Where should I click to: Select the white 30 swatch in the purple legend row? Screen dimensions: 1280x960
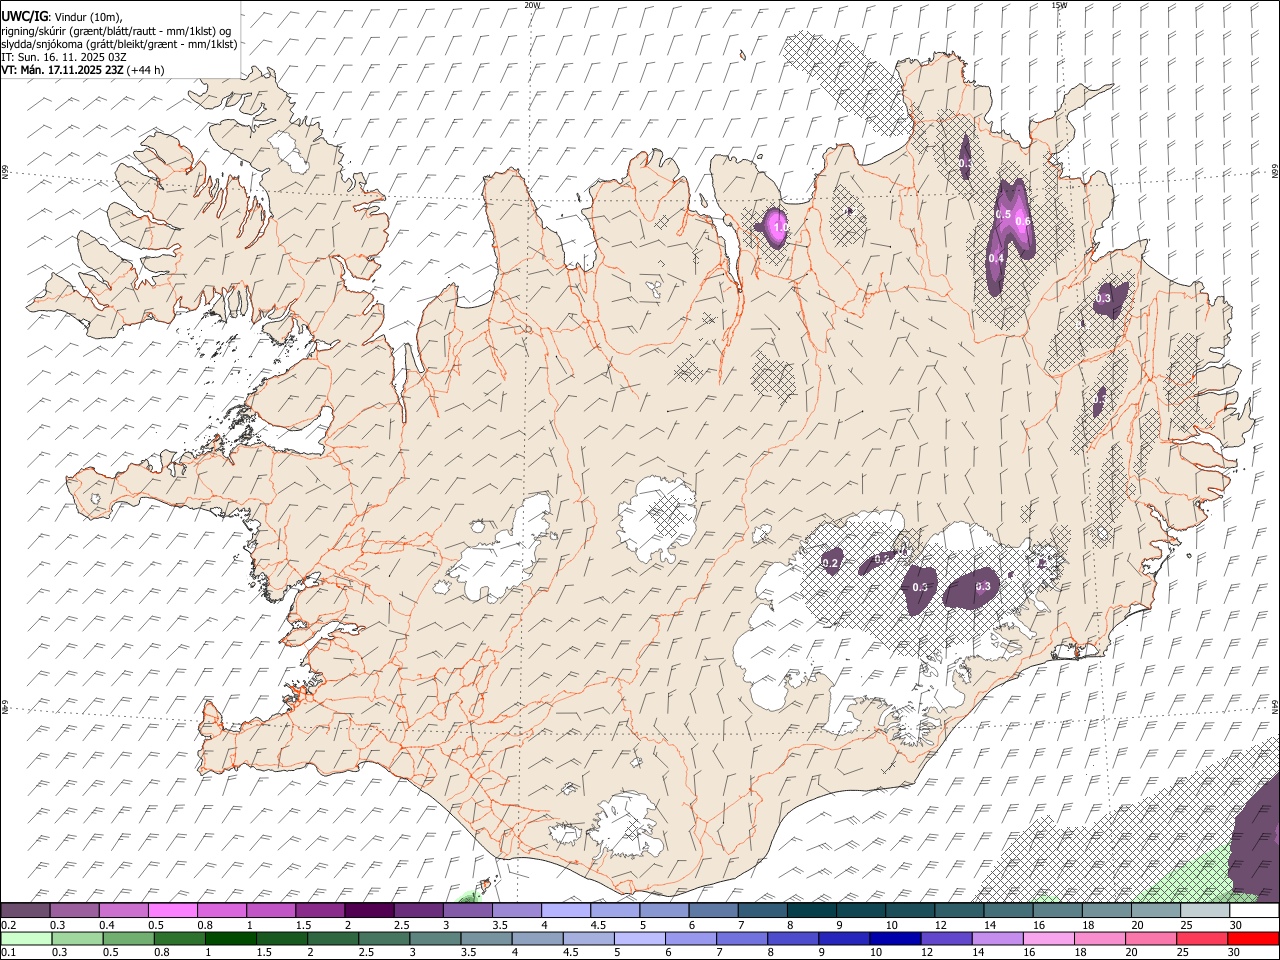tap(1254, 910)
